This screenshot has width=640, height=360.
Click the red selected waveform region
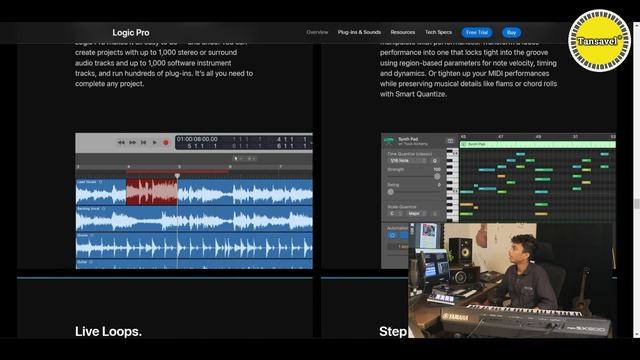pos(152,192)
